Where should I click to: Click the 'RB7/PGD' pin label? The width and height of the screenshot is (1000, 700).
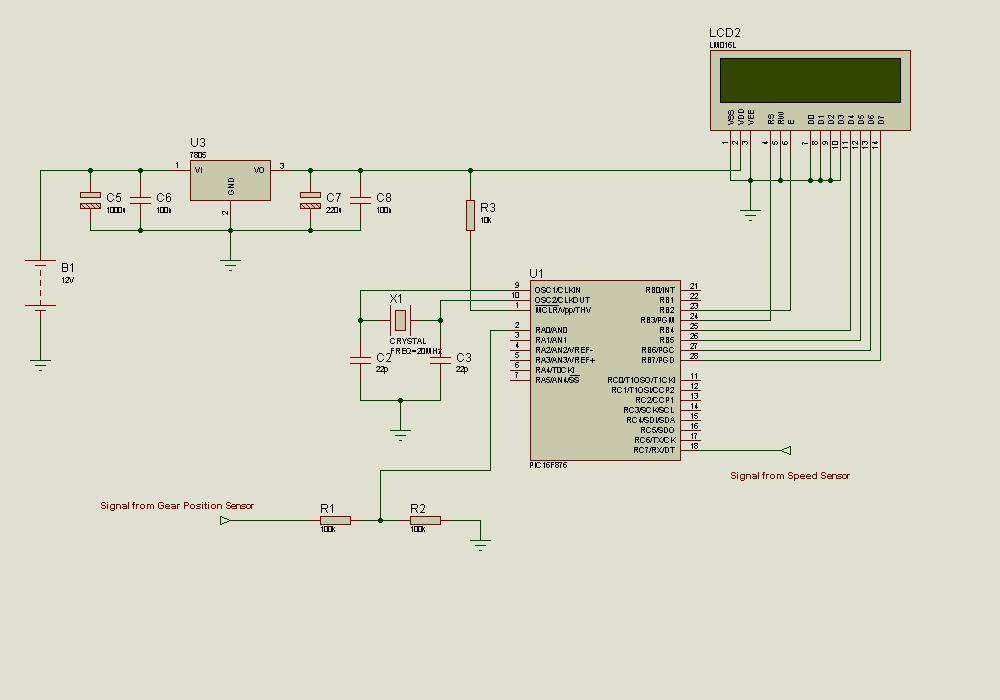point(658,360)
